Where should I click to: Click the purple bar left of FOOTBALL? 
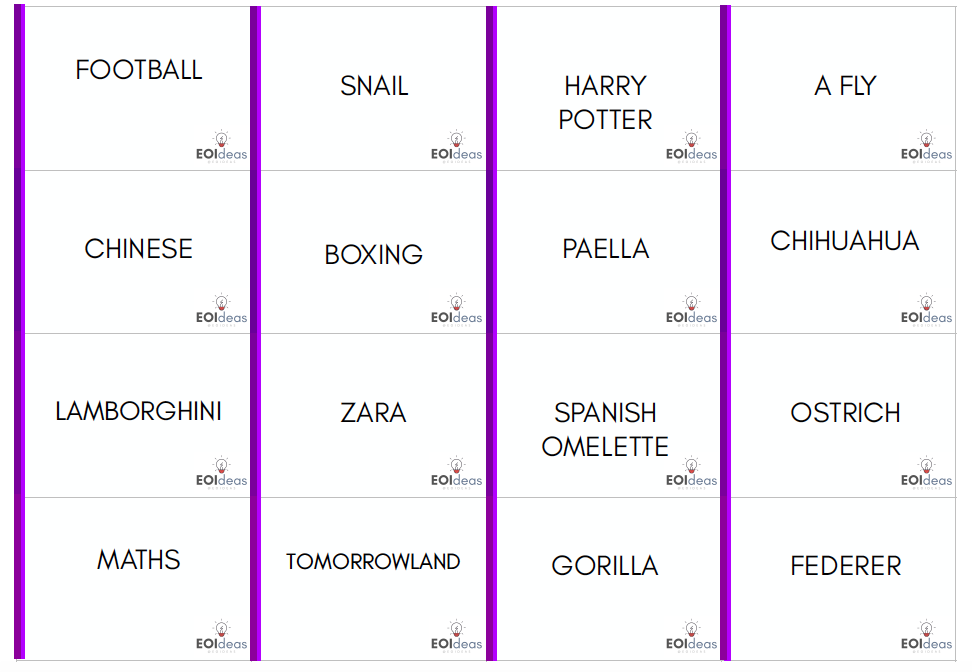tap(19, 332)
